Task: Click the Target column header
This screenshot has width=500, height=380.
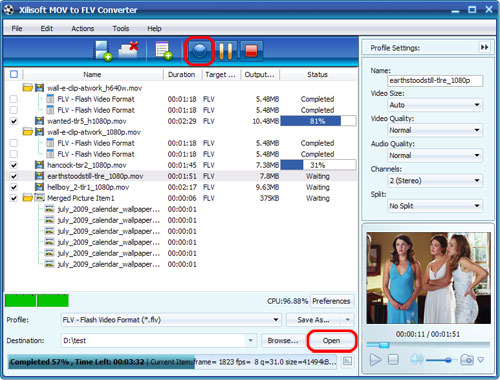Action: click(221, 74)
